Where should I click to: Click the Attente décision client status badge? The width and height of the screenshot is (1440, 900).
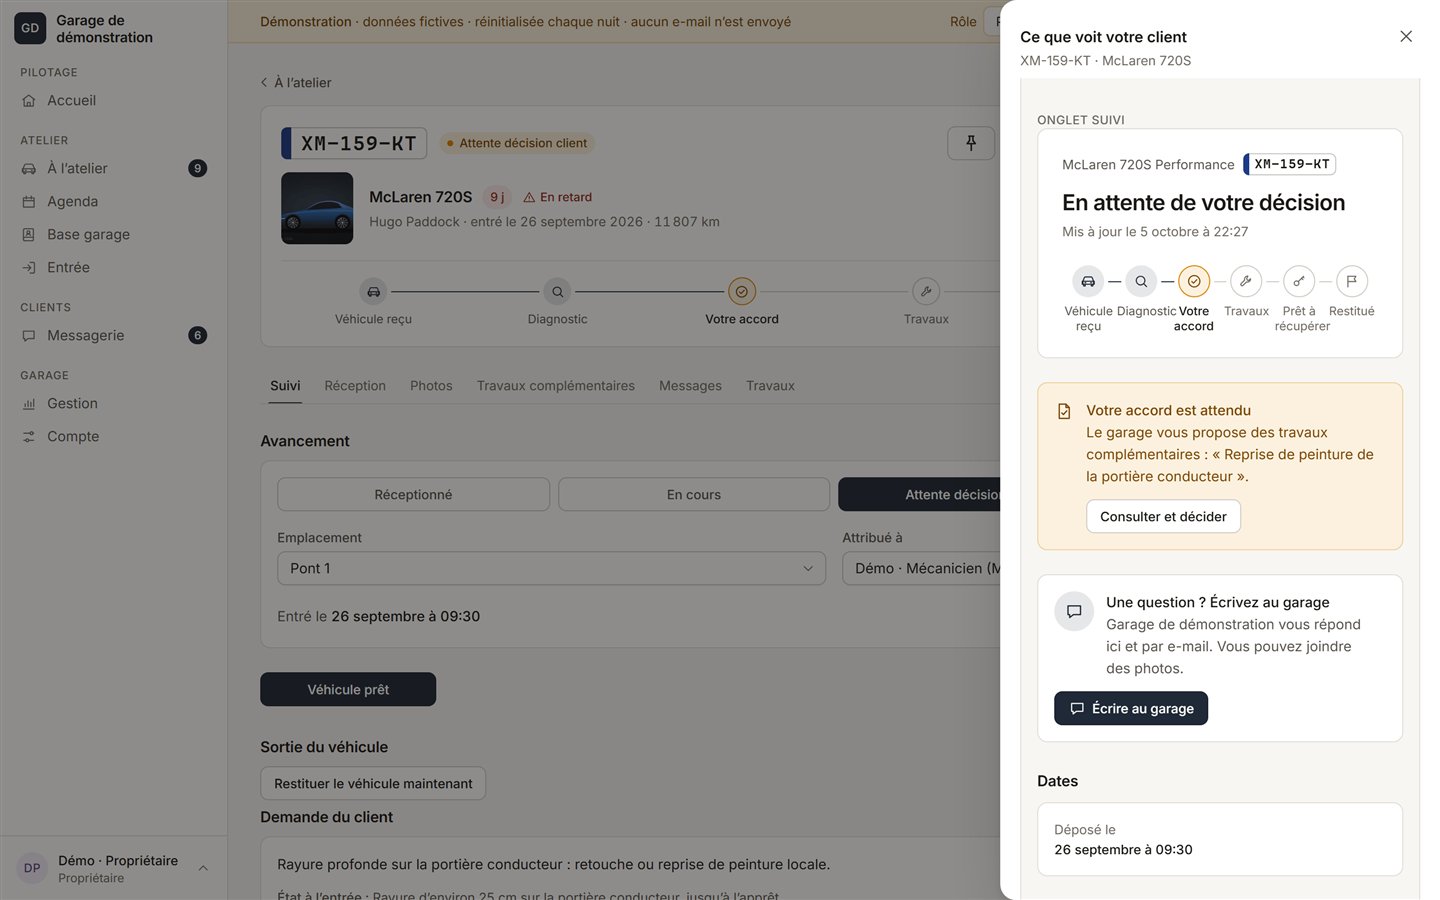[517, 143]
